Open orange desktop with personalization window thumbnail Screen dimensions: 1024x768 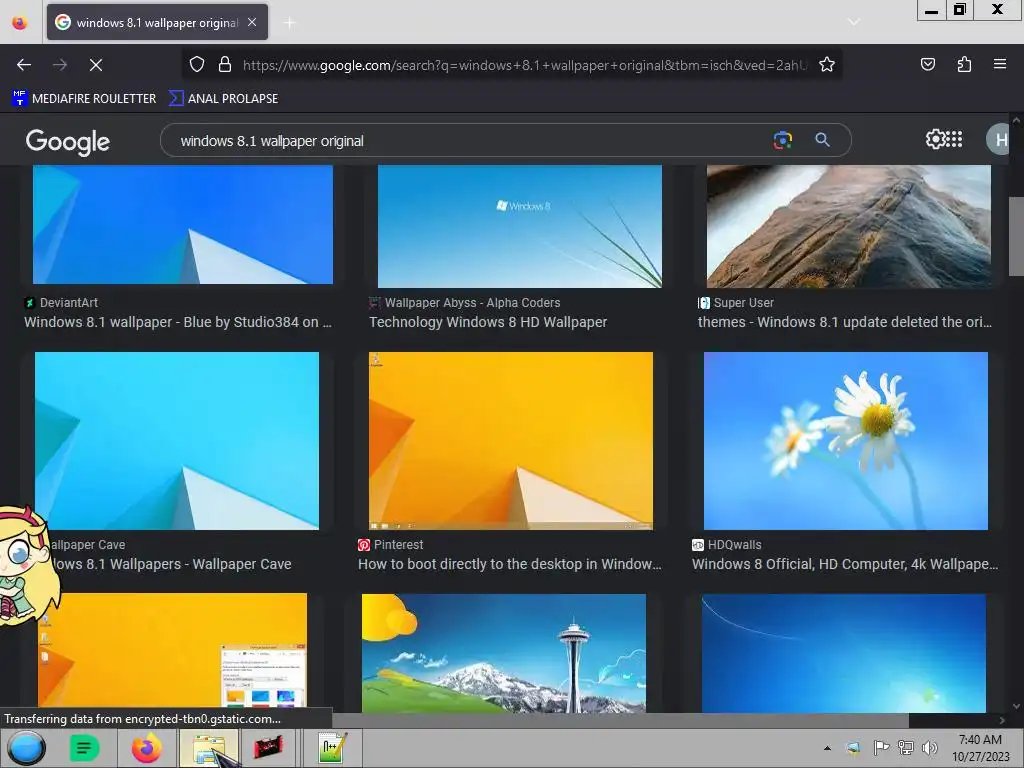click(172, 650)
